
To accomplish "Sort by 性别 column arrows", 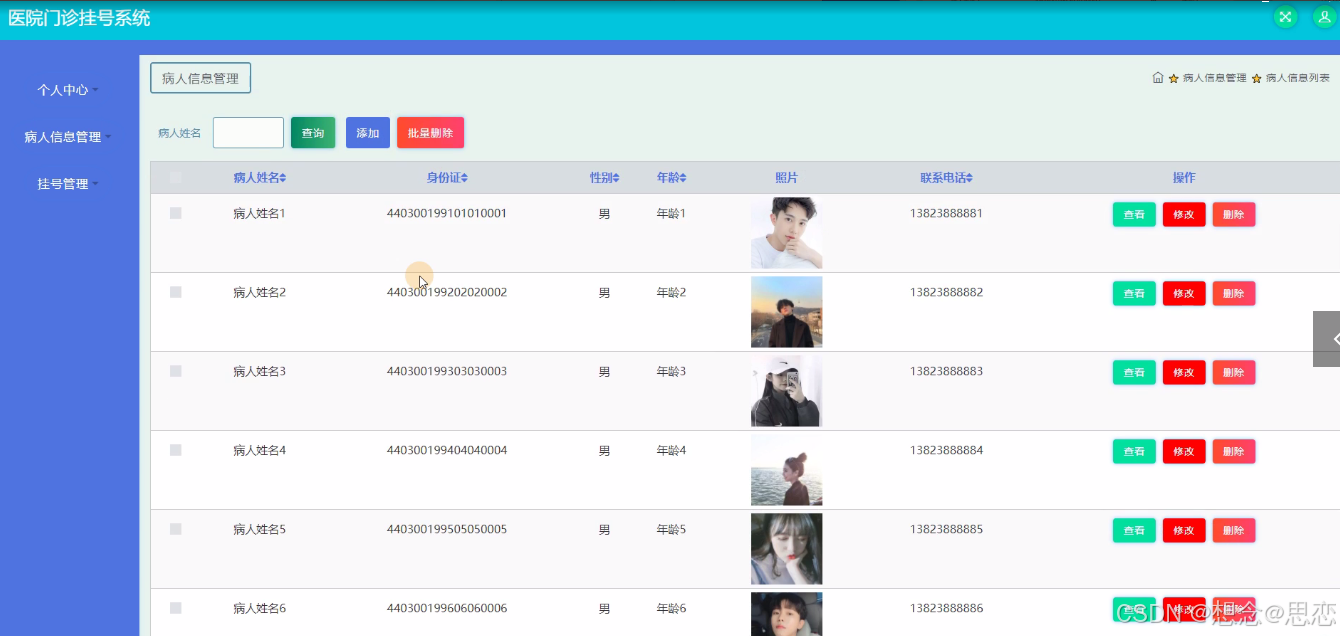I will pyautogui.click(x=616, y=178).
